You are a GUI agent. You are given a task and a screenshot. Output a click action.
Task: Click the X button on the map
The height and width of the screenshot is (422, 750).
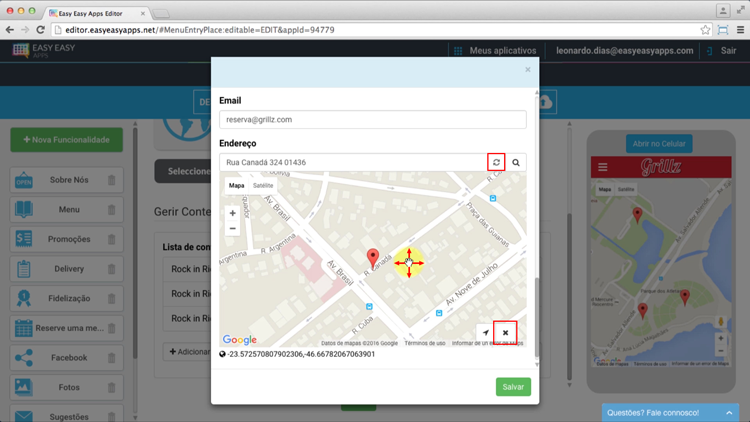pos(506,333)
